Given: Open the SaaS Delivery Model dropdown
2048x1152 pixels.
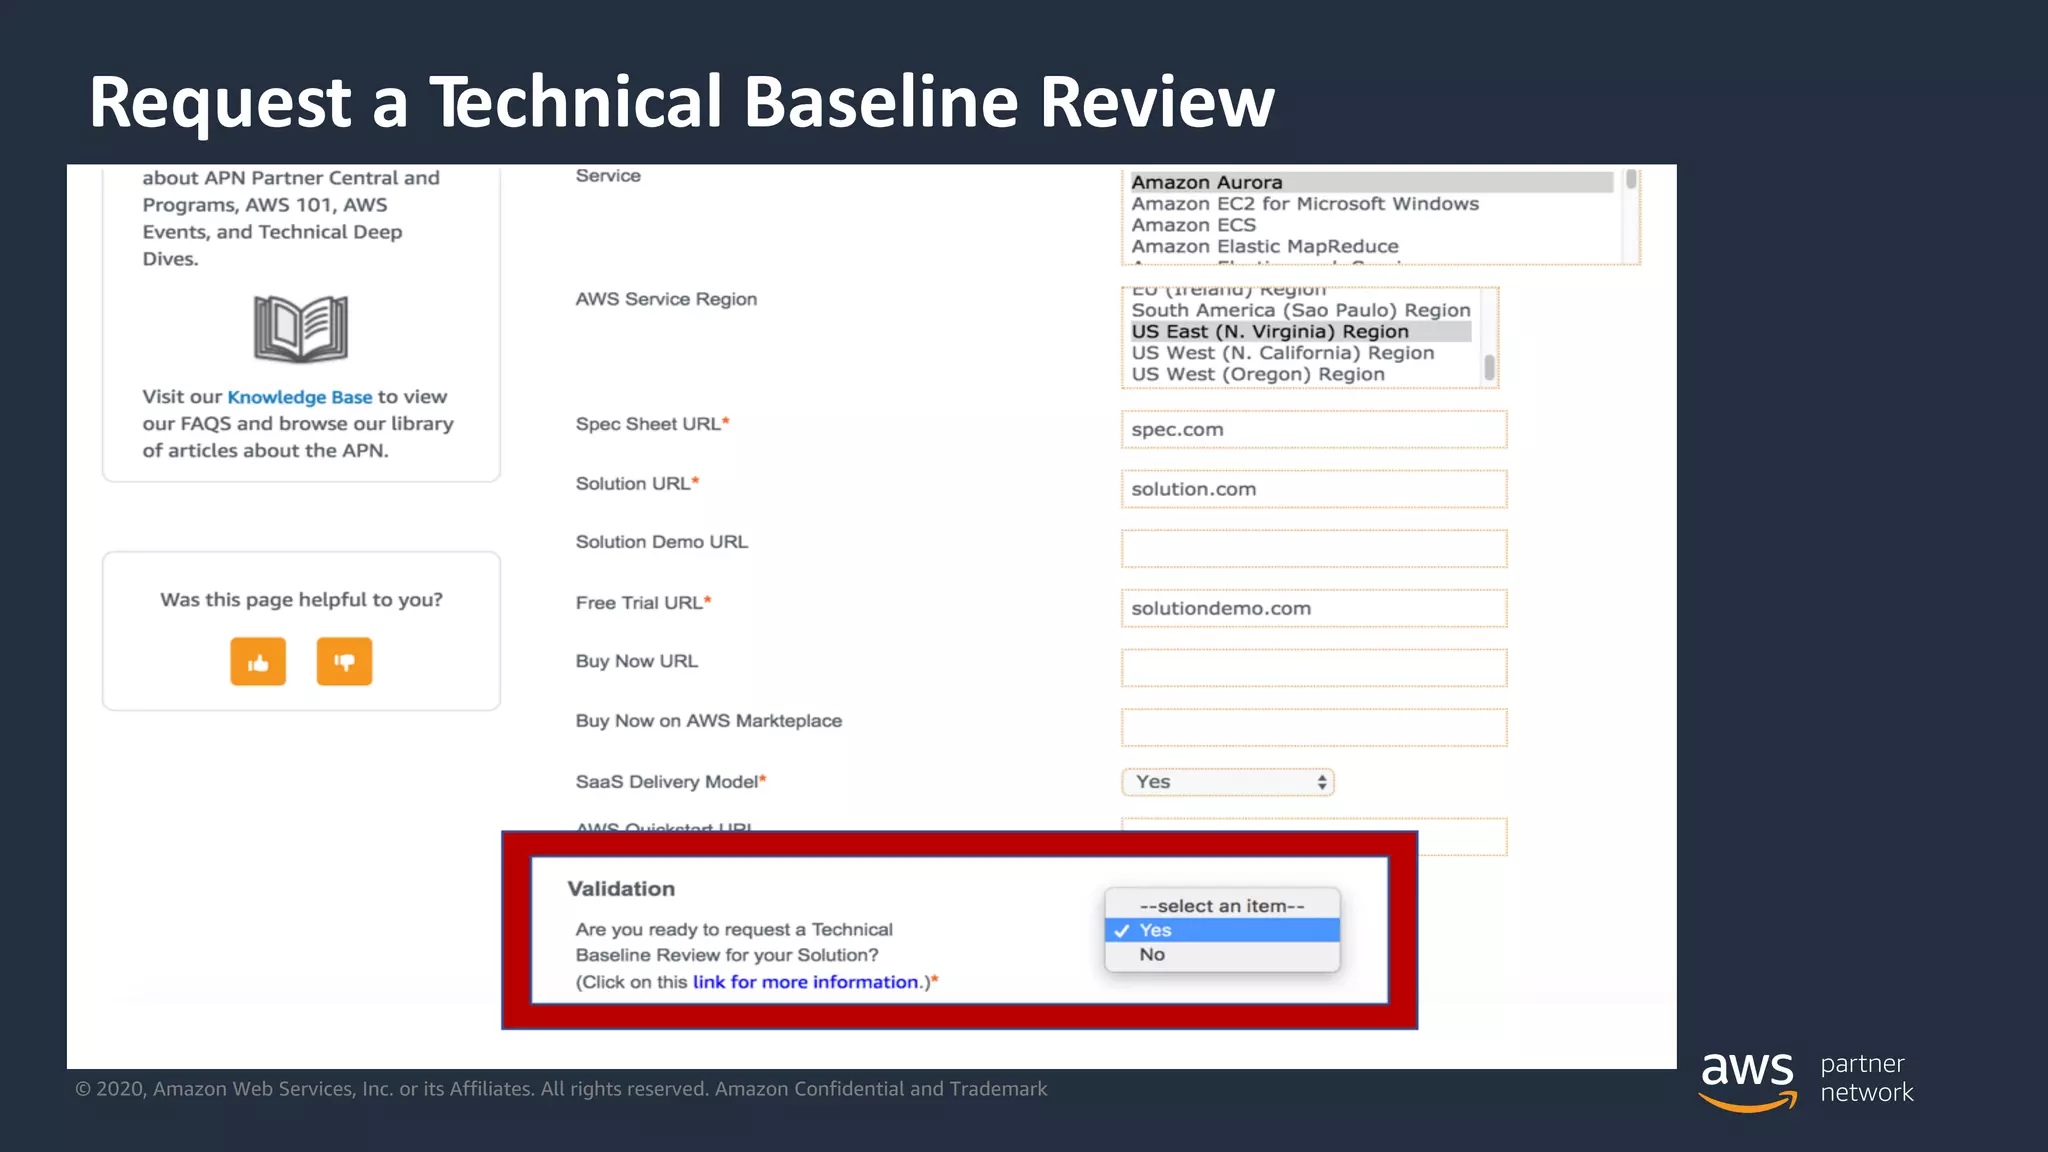Looking at the screenshot, I should click(x=1228, y=782).
